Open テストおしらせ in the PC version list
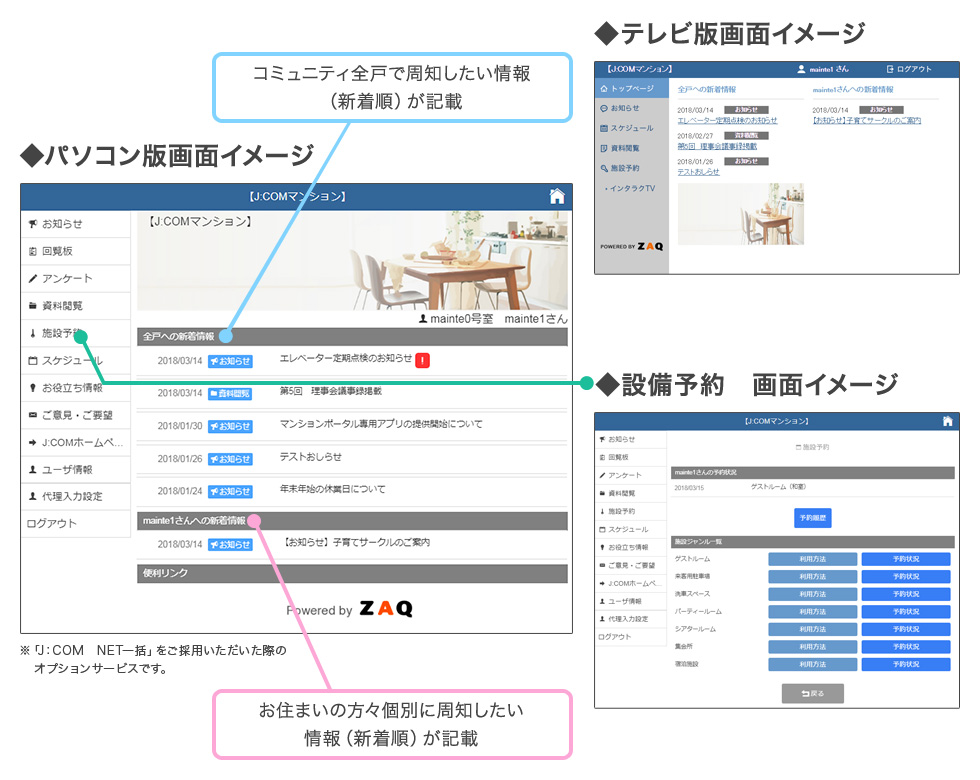 tap(311, 457)
